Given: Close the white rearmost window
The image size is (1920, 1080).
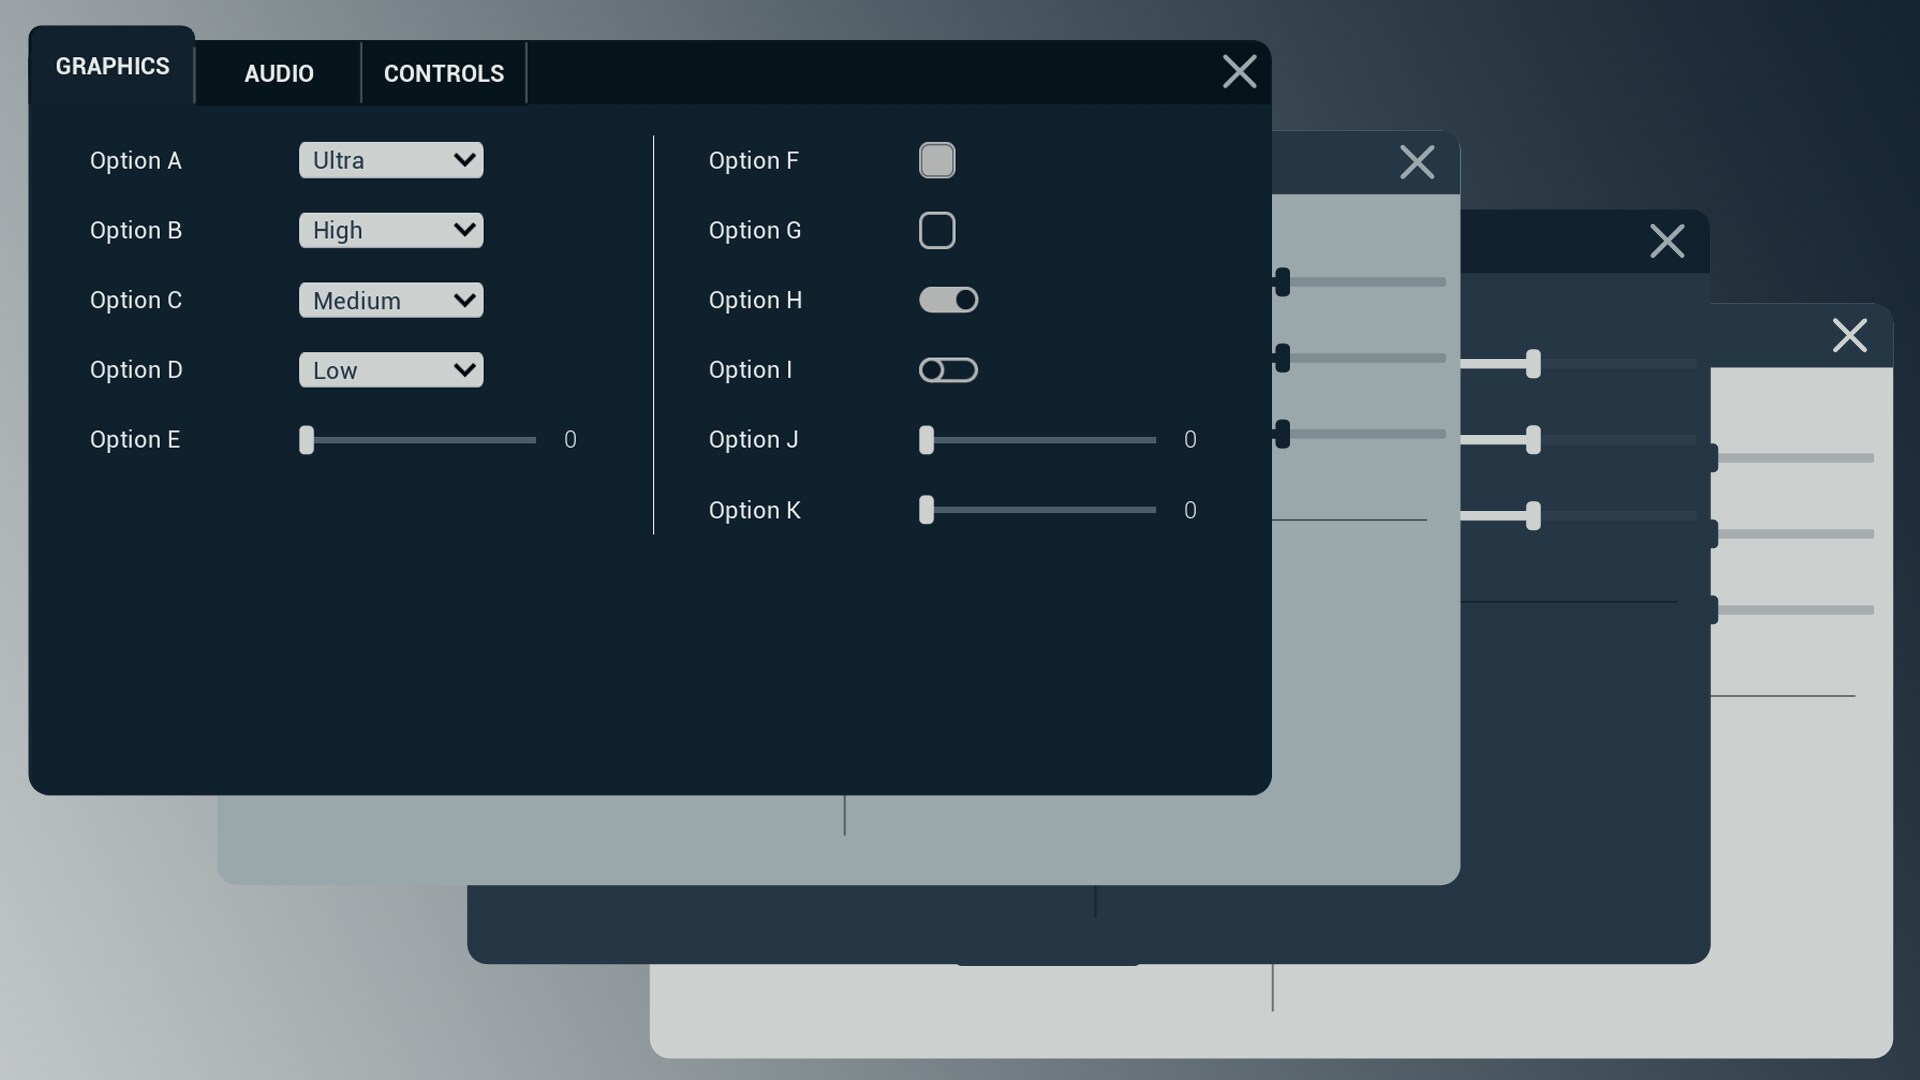Looking at the screenshot, I should (1849, 336).
